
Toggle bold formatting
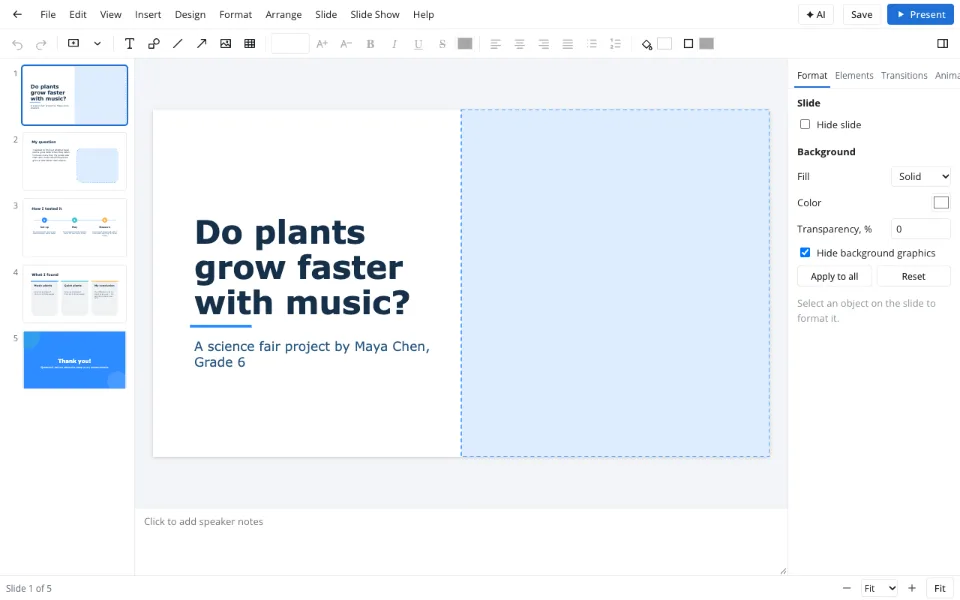point(370,43)
